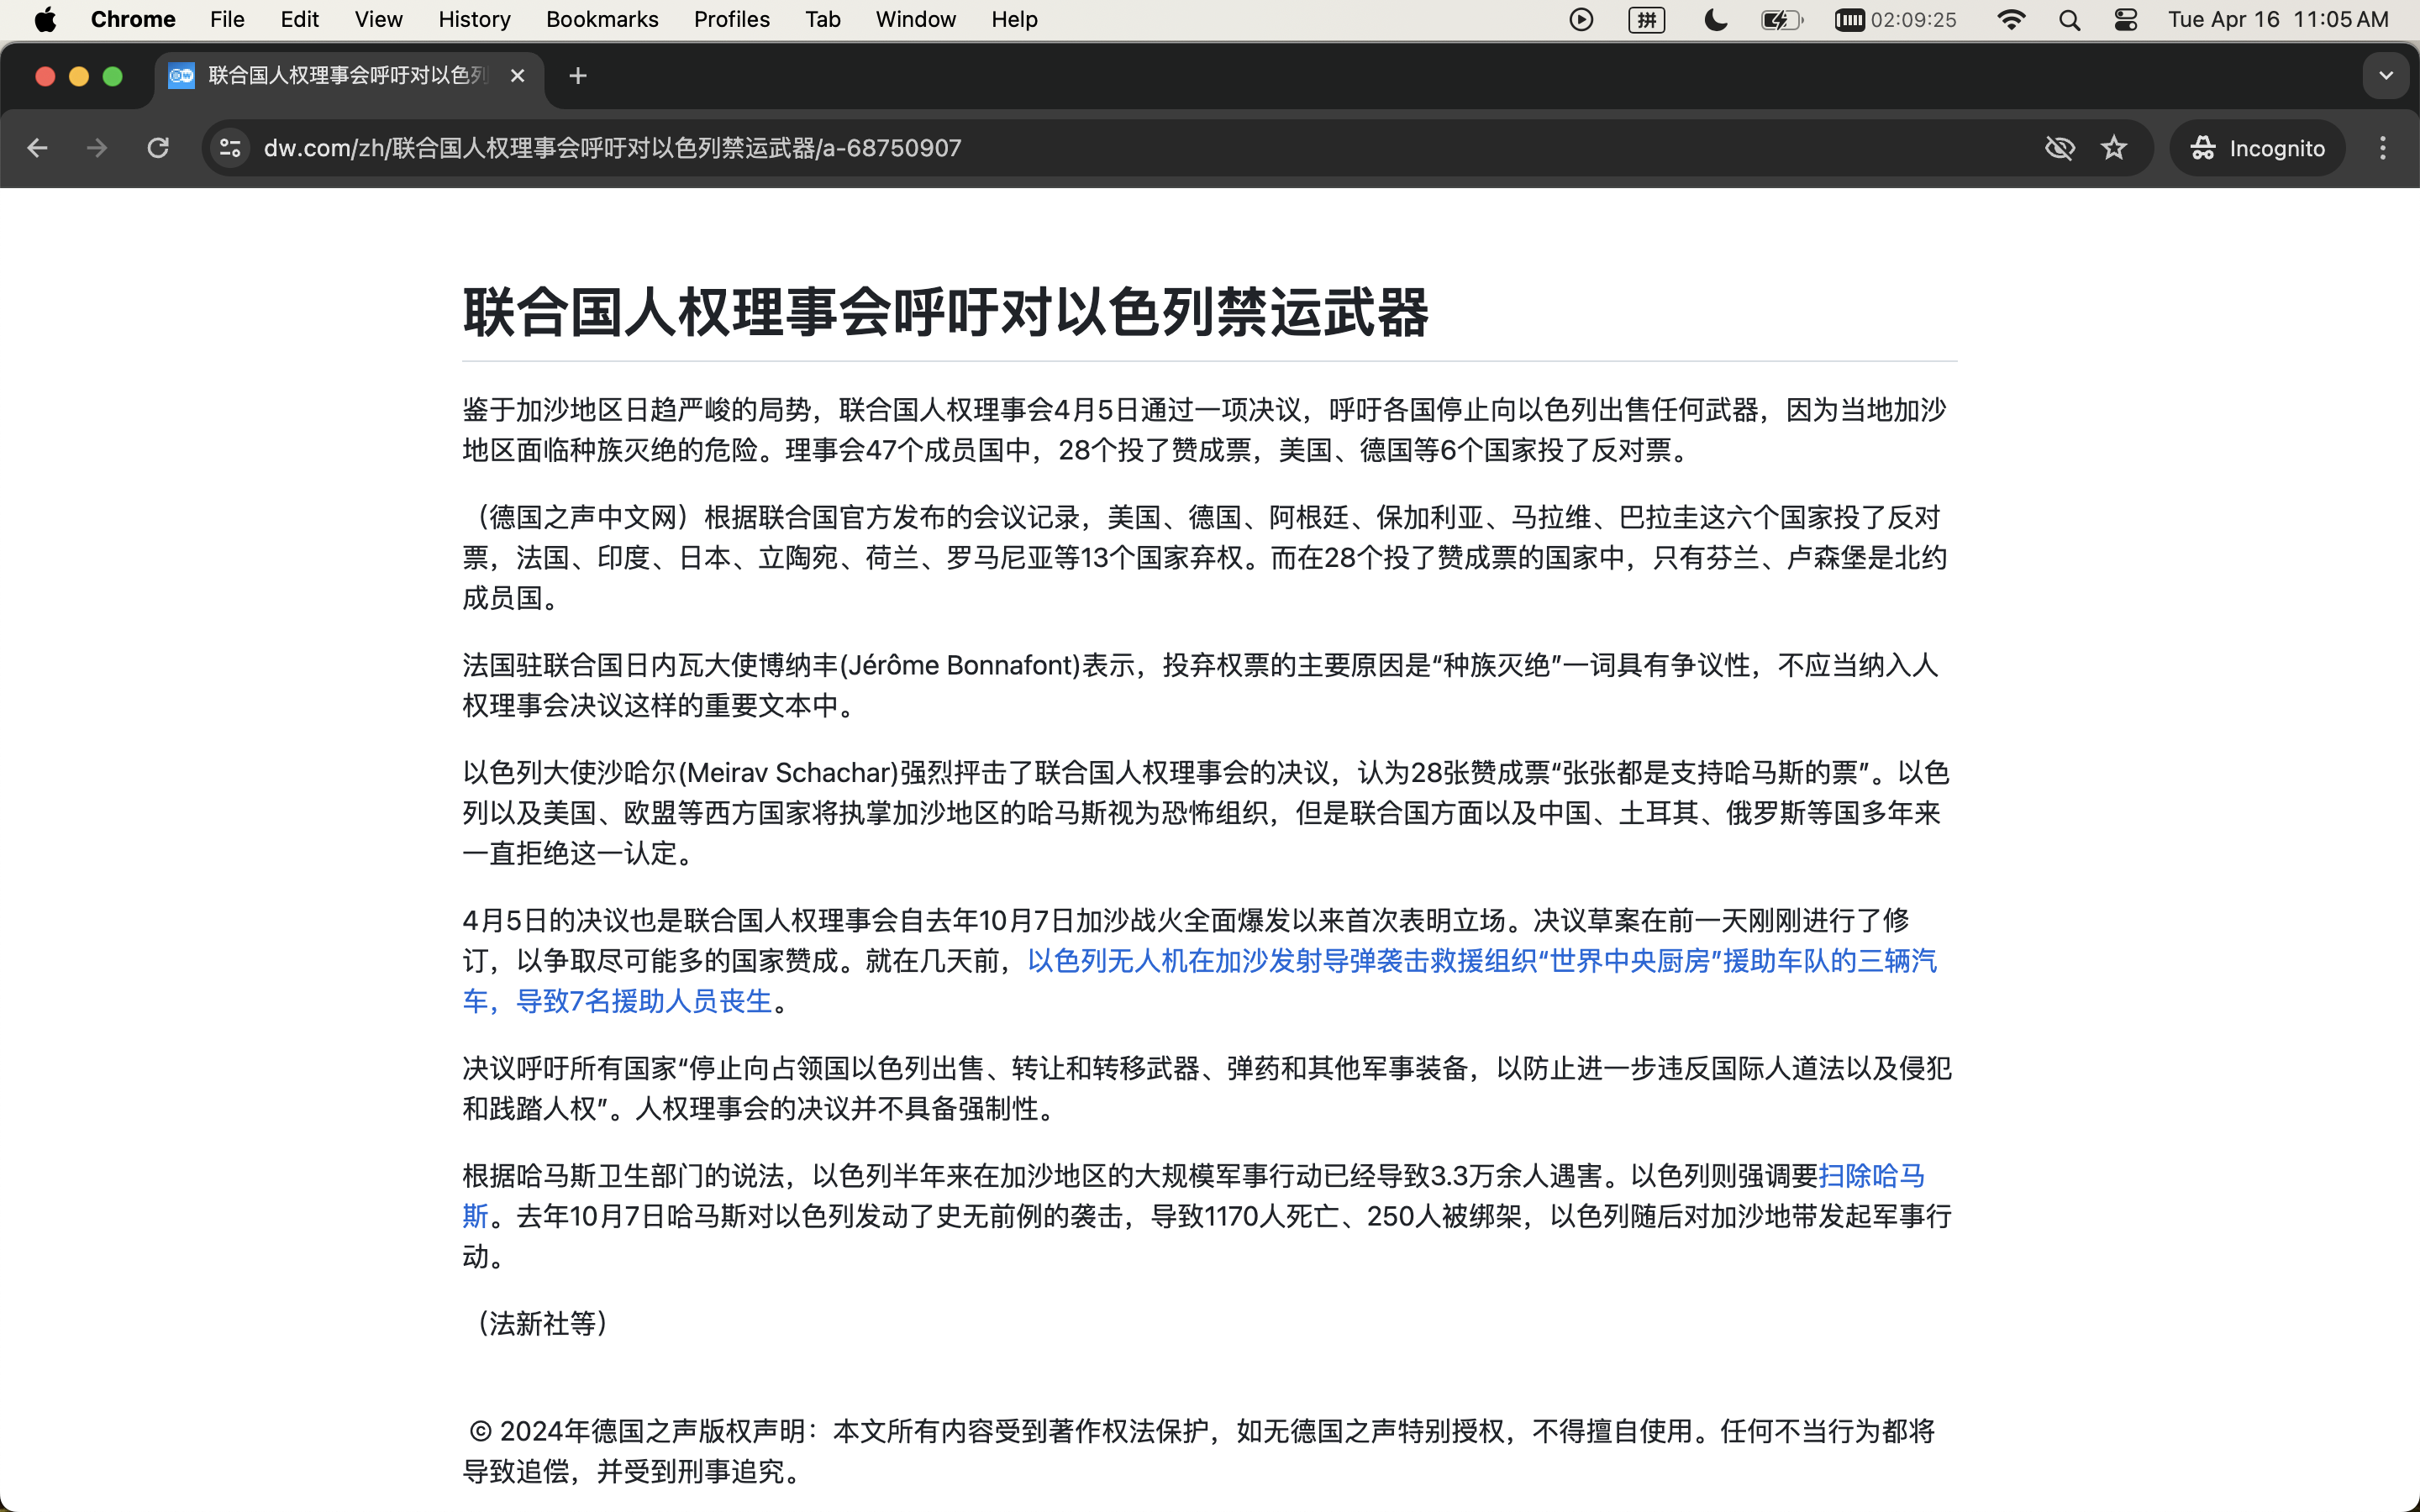This screenshot has height=1512, width=2420.
Task: Click the third-party cookies blocked eye icon
Action: pyautogui.click(x=2059, y=148)
